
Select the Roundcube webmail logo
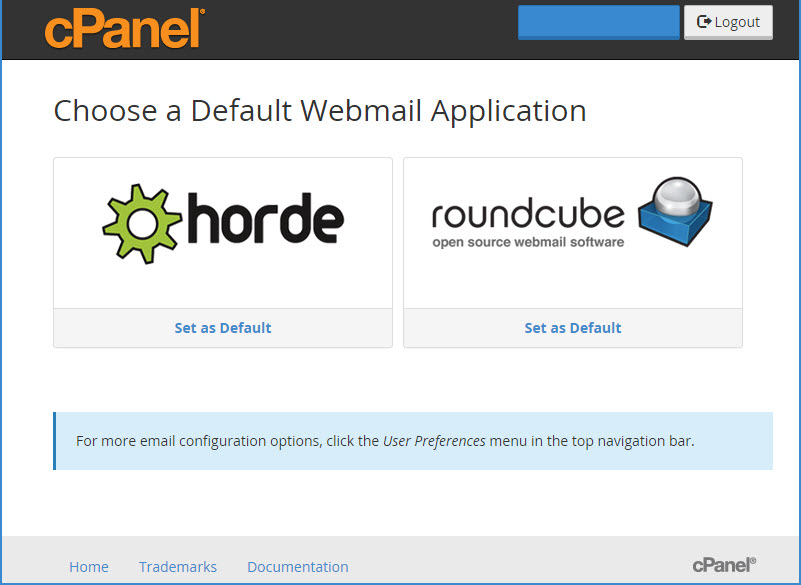pyautogui.click(x=572, y=213)
